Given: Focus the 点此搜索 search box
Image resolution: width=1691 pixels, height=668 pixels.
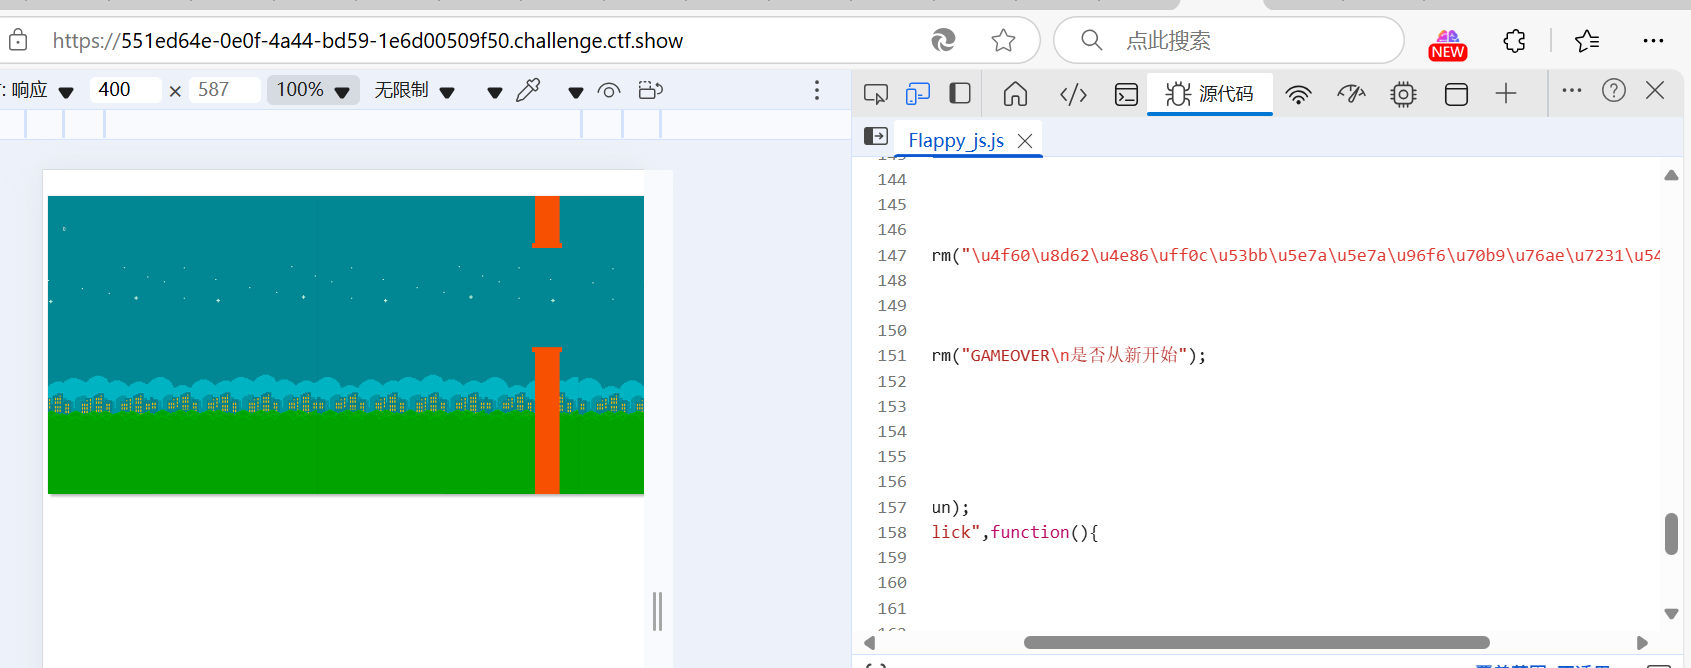Looking at the screenshot, I should 1230,40.
